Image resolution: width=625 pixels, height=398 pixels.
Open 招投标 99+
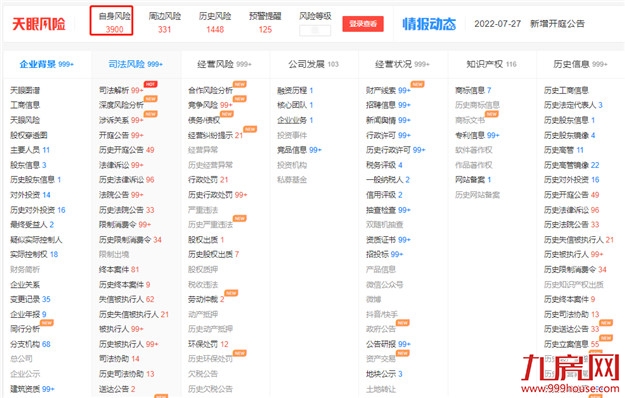click(385, 255)
